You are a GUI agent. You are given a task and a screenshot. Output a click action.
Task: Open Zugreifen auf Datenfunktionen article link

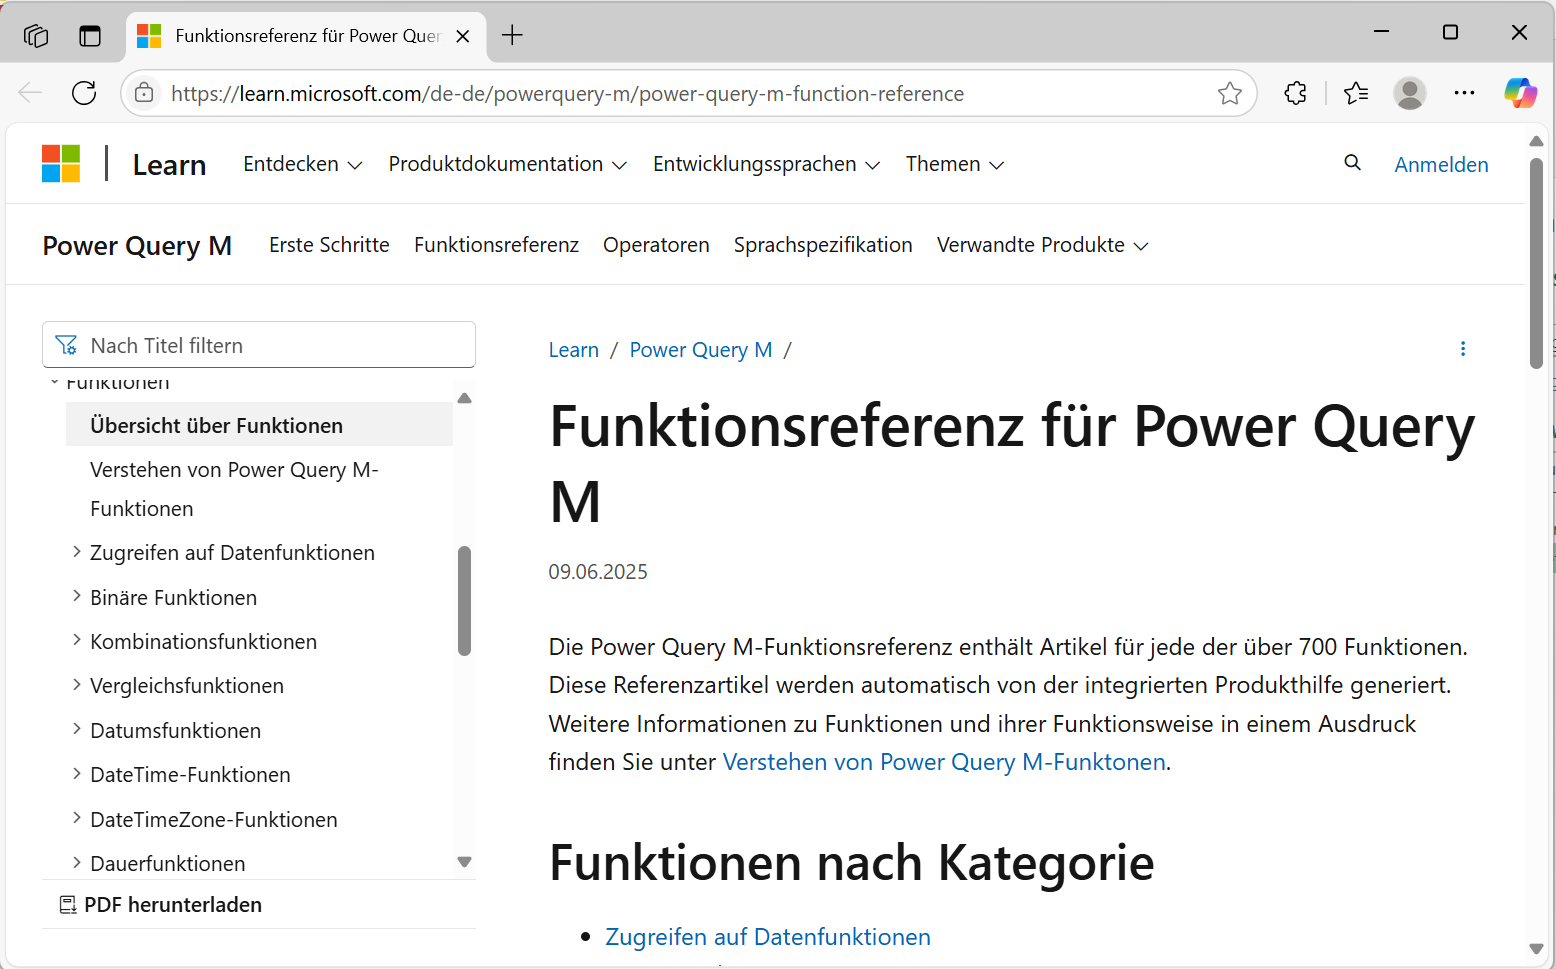coord(768,937)
